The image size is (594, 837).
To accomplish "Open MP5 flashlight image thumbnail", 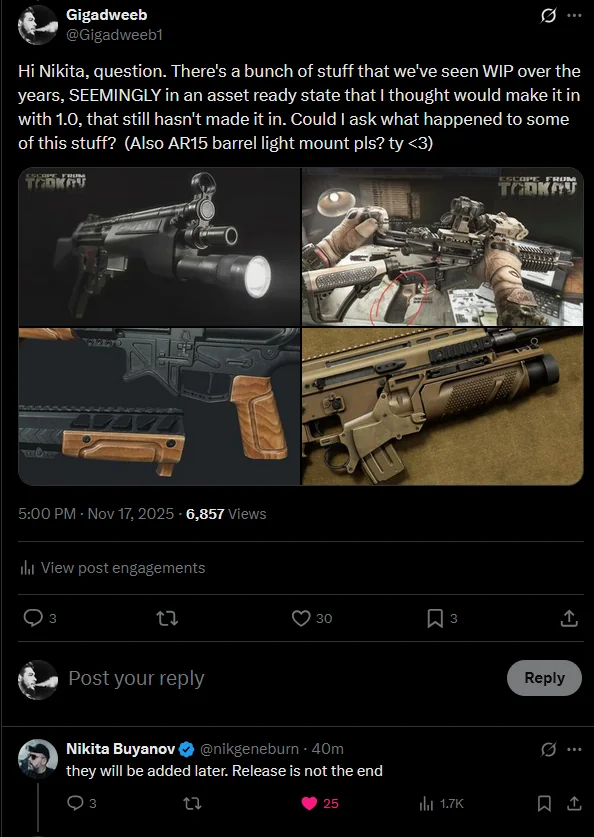I will (160, 247).
